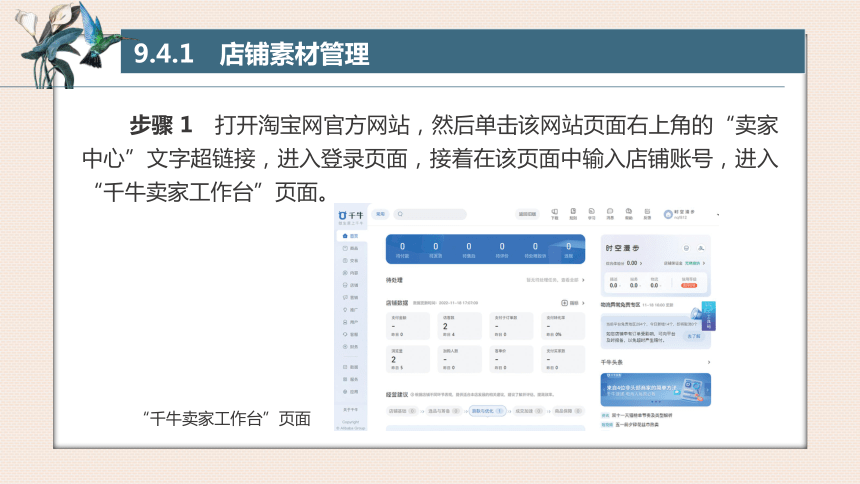Click the 浏览量 data card showing 2

pyautogui.click(x=408, y=359)
